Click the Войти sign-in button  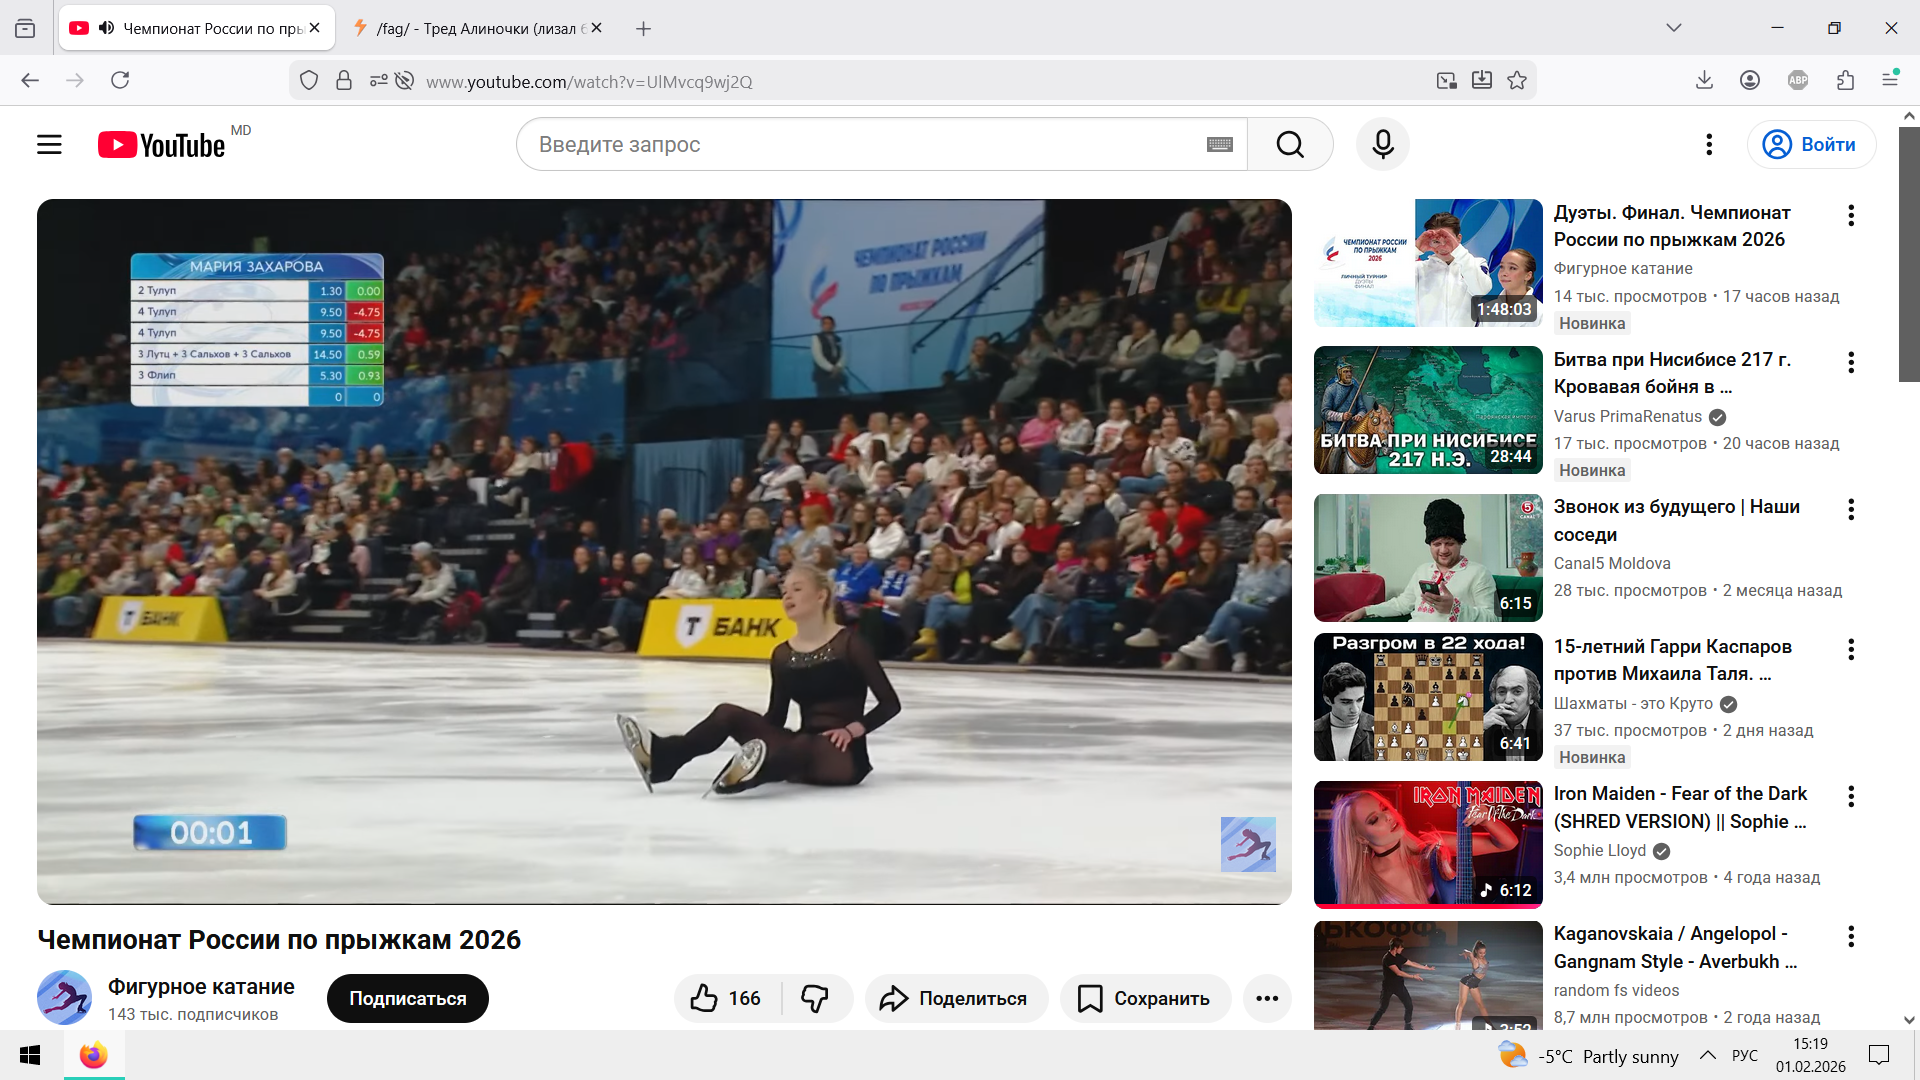[1811, 145]
